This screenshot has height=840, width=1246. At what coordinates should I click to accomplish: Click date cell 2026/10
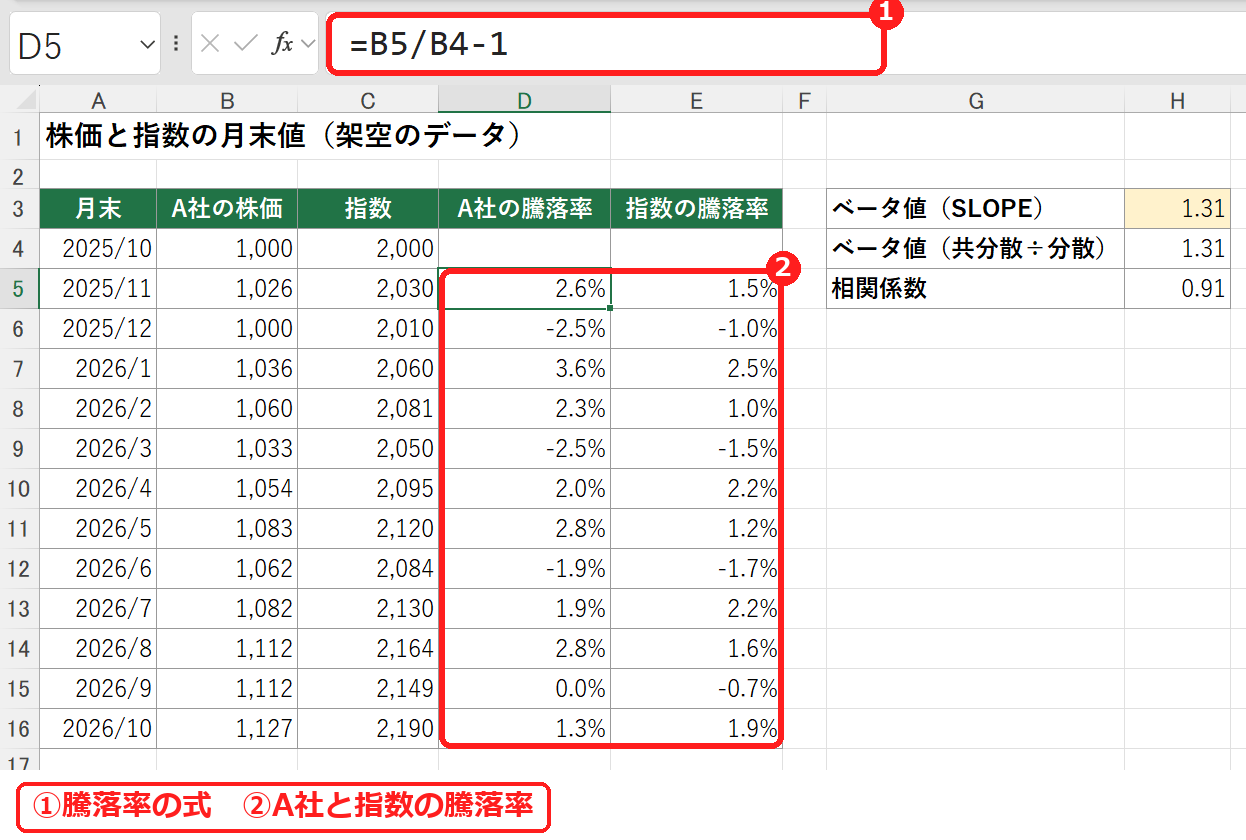[98, 729]
